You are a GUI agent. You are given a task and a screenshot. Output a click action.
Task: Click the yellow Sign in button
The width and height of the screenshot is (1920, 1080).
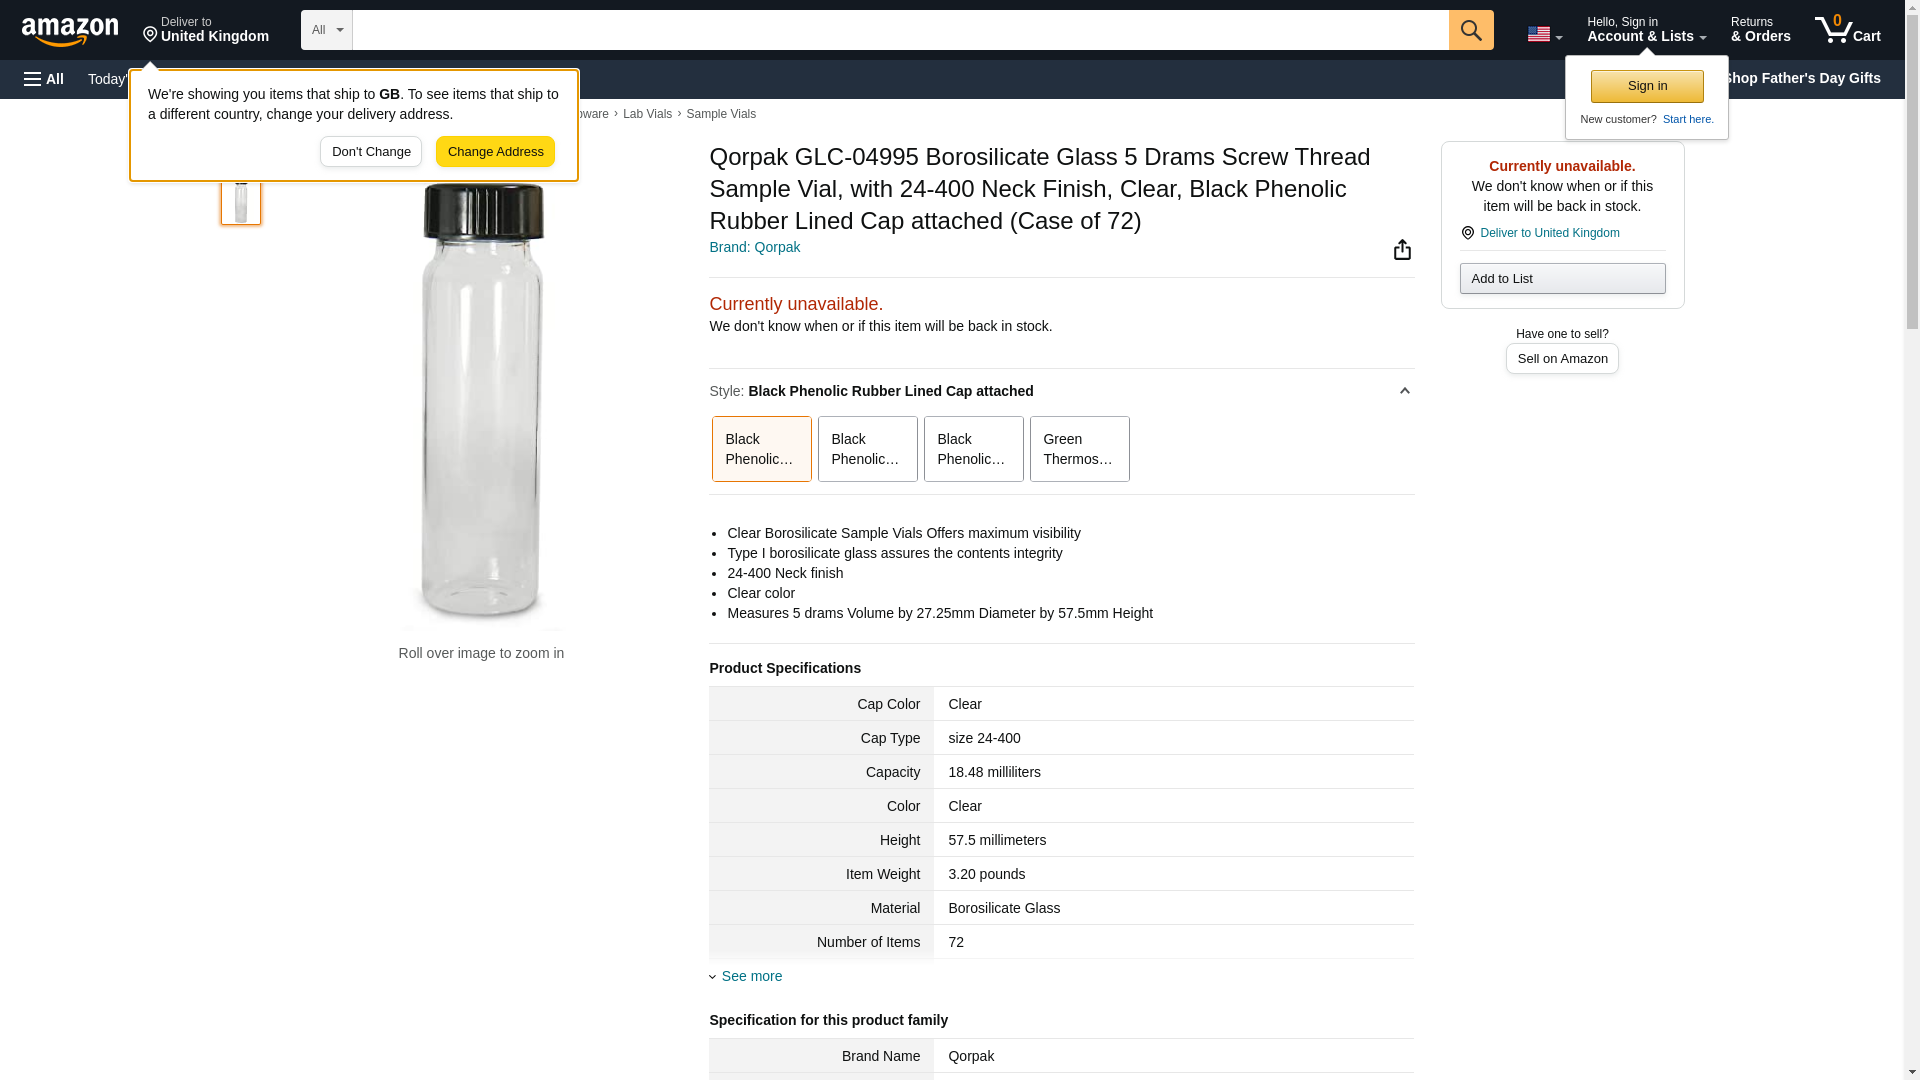pyautogui.click(x=1647, y=86)
